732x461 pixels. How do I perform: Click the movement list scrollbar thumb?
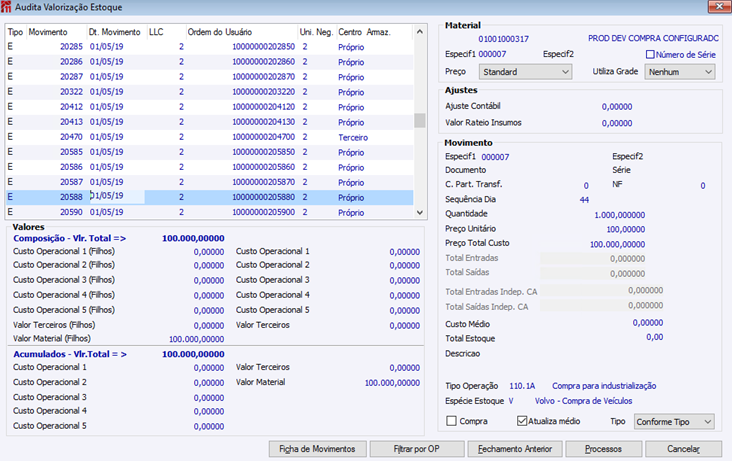click(420, 121)
